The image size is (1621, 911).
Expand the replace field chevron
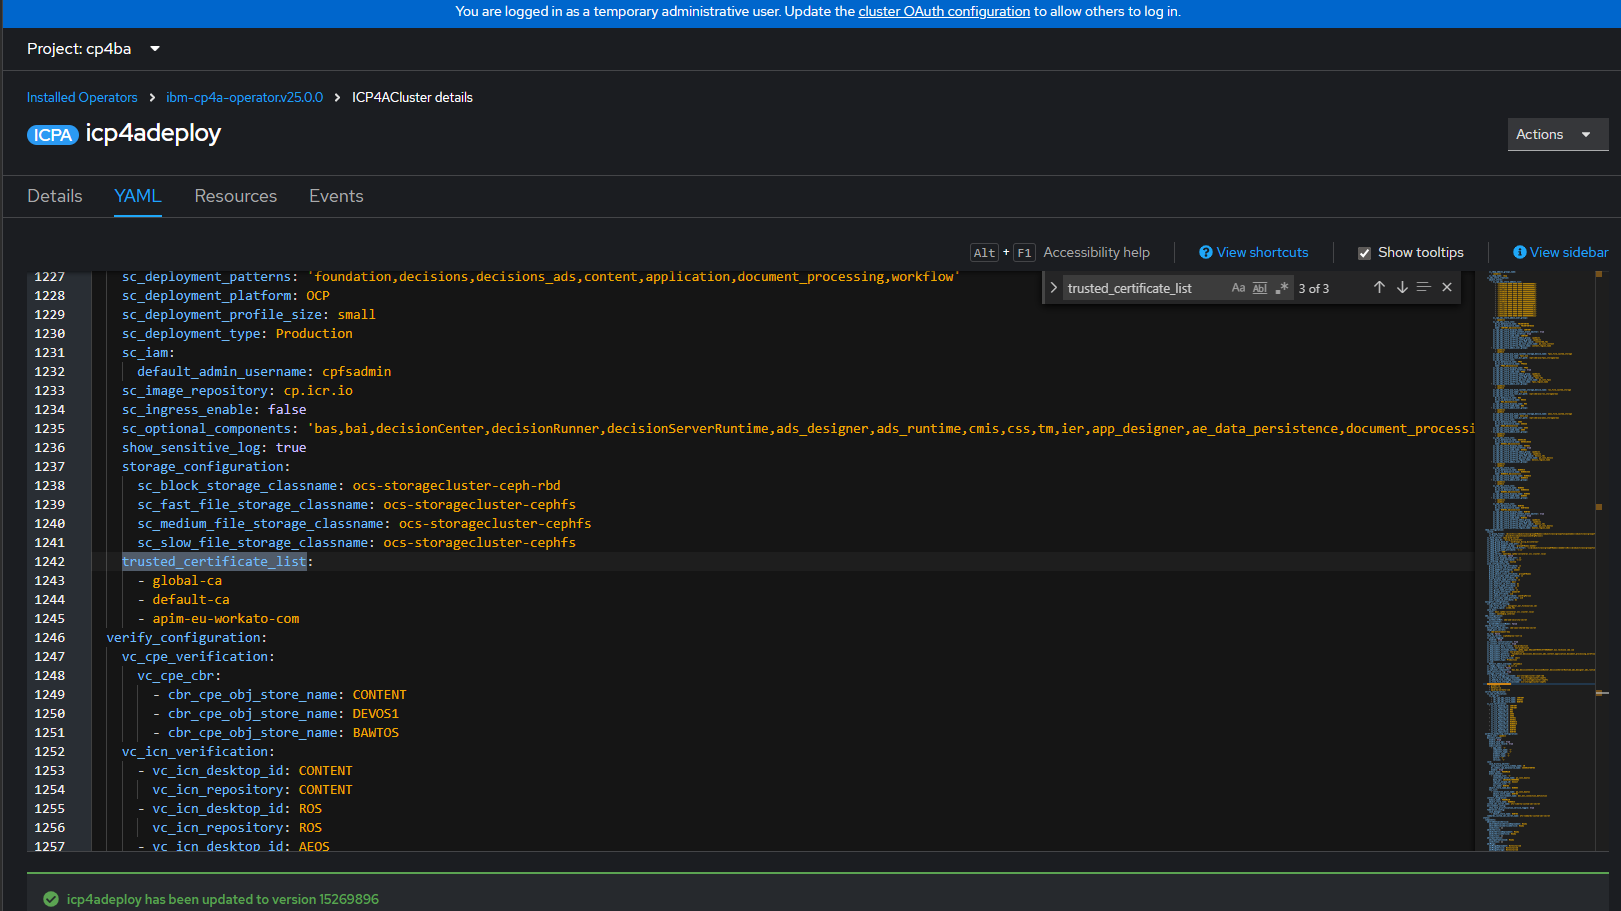point(1053,288)
